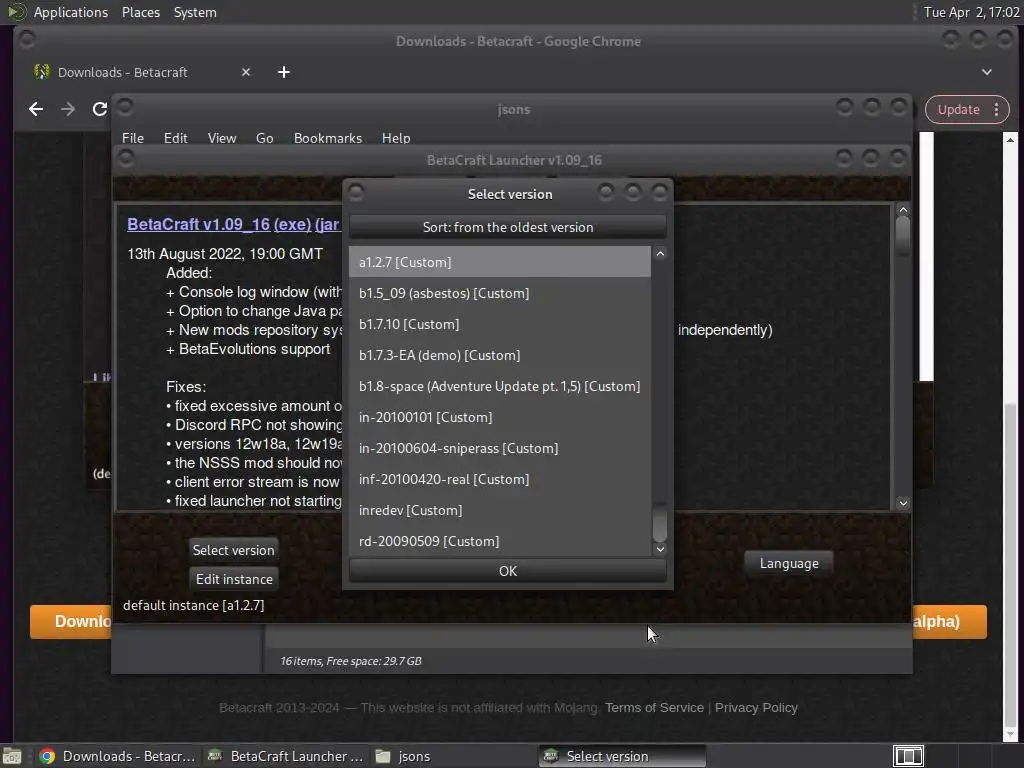The image size is (1024, 768).
Task: Choose b1.7.10 [Custom] in list
Action: pyautogui.click(x=500, y=324)
